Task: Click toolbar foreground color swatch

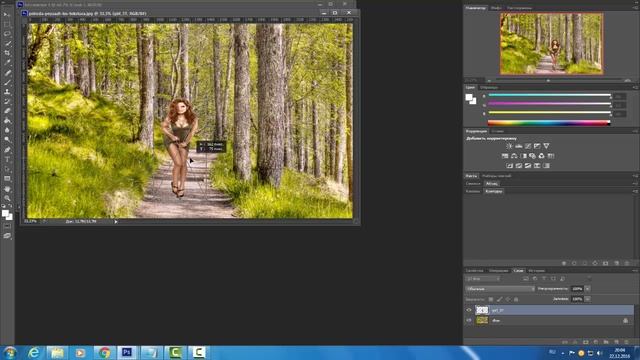Action: pyautogui.click(x=5, y=213)
